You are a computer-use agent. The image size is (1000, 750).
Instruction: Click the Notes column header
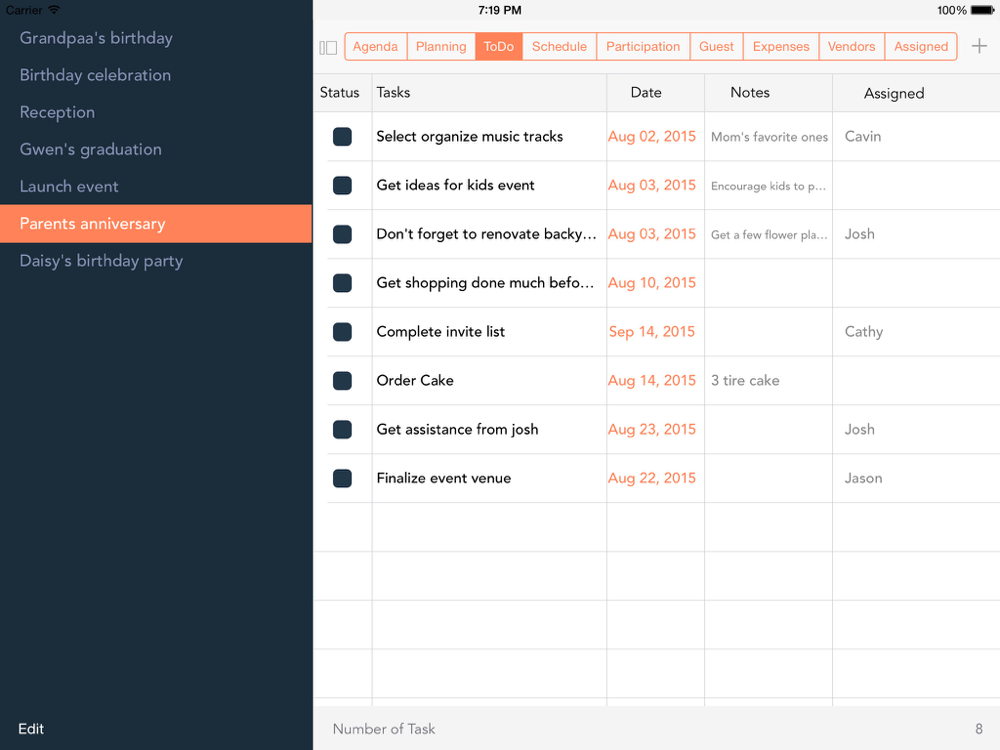point(750,92)
